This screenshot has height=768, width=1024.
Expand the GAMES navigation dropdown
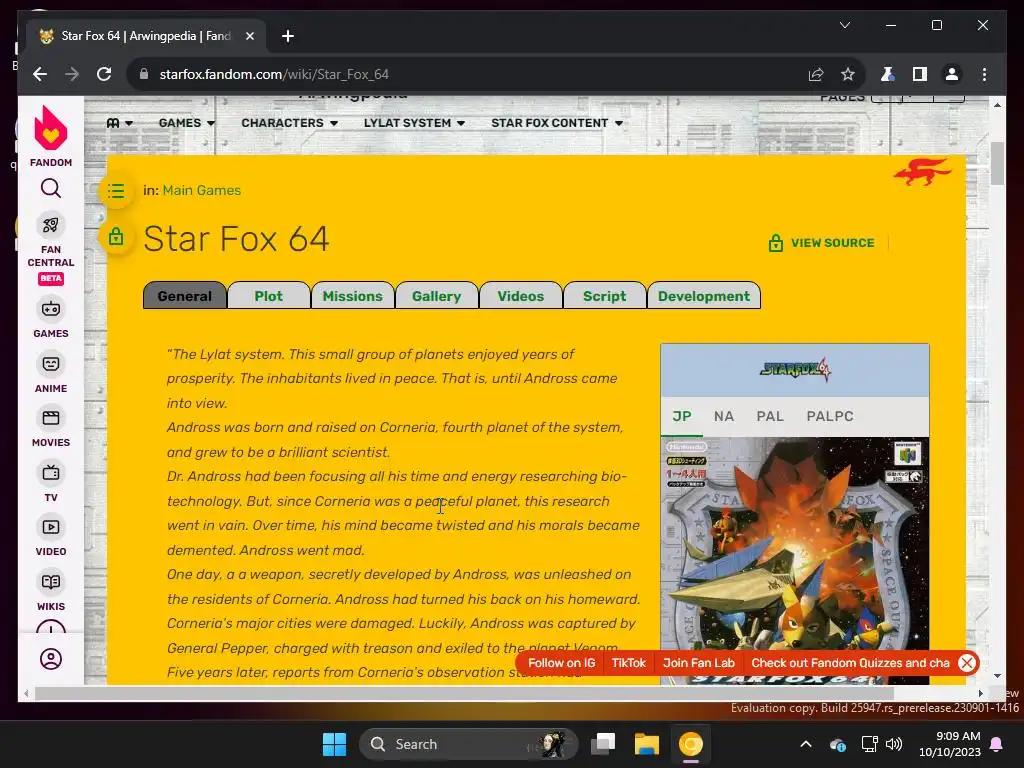pos(187,123)
